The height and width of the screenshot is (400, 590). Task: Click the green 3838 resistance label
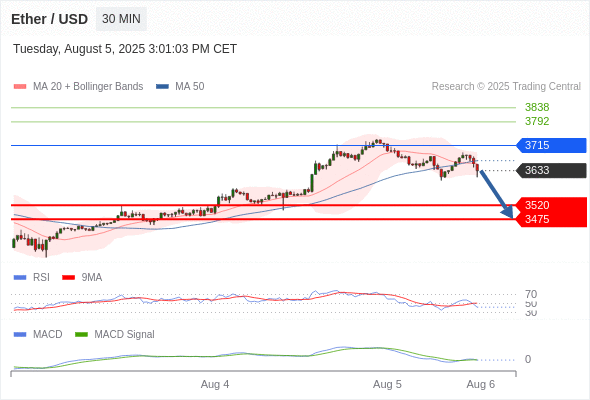[537, 107]
